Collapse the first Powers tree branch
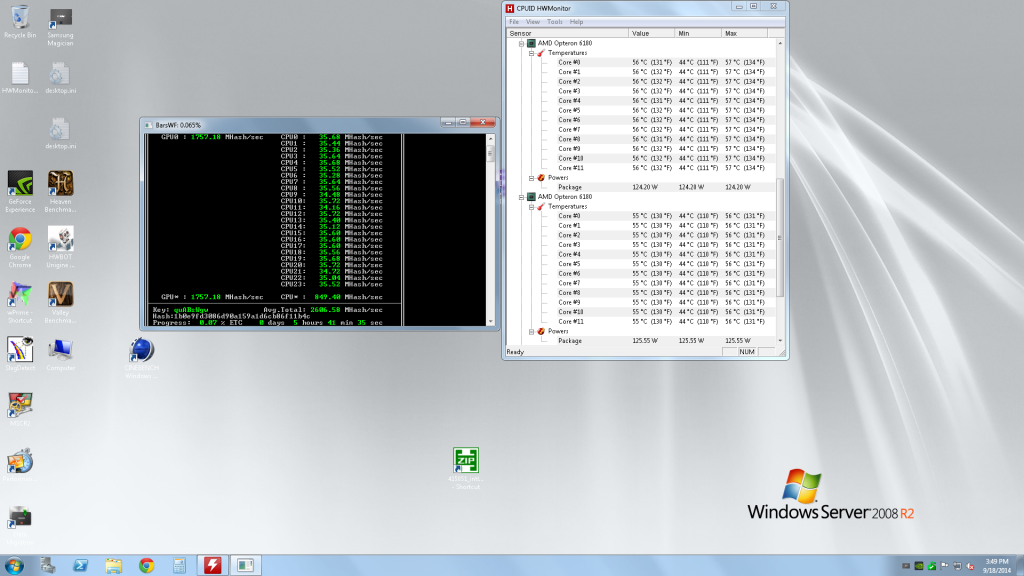This screenshot has height=576, width=1024. click(531, 178)
